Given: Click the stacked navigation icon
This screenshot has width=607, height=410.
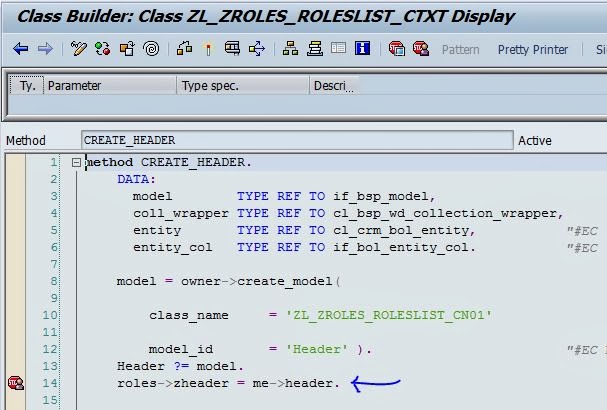Looking at the screenshot, I should coord(315,49).
